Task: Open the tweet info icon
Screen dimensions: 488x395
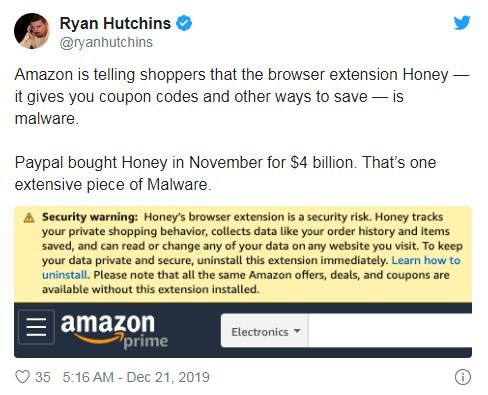Action: pos(463,377)
